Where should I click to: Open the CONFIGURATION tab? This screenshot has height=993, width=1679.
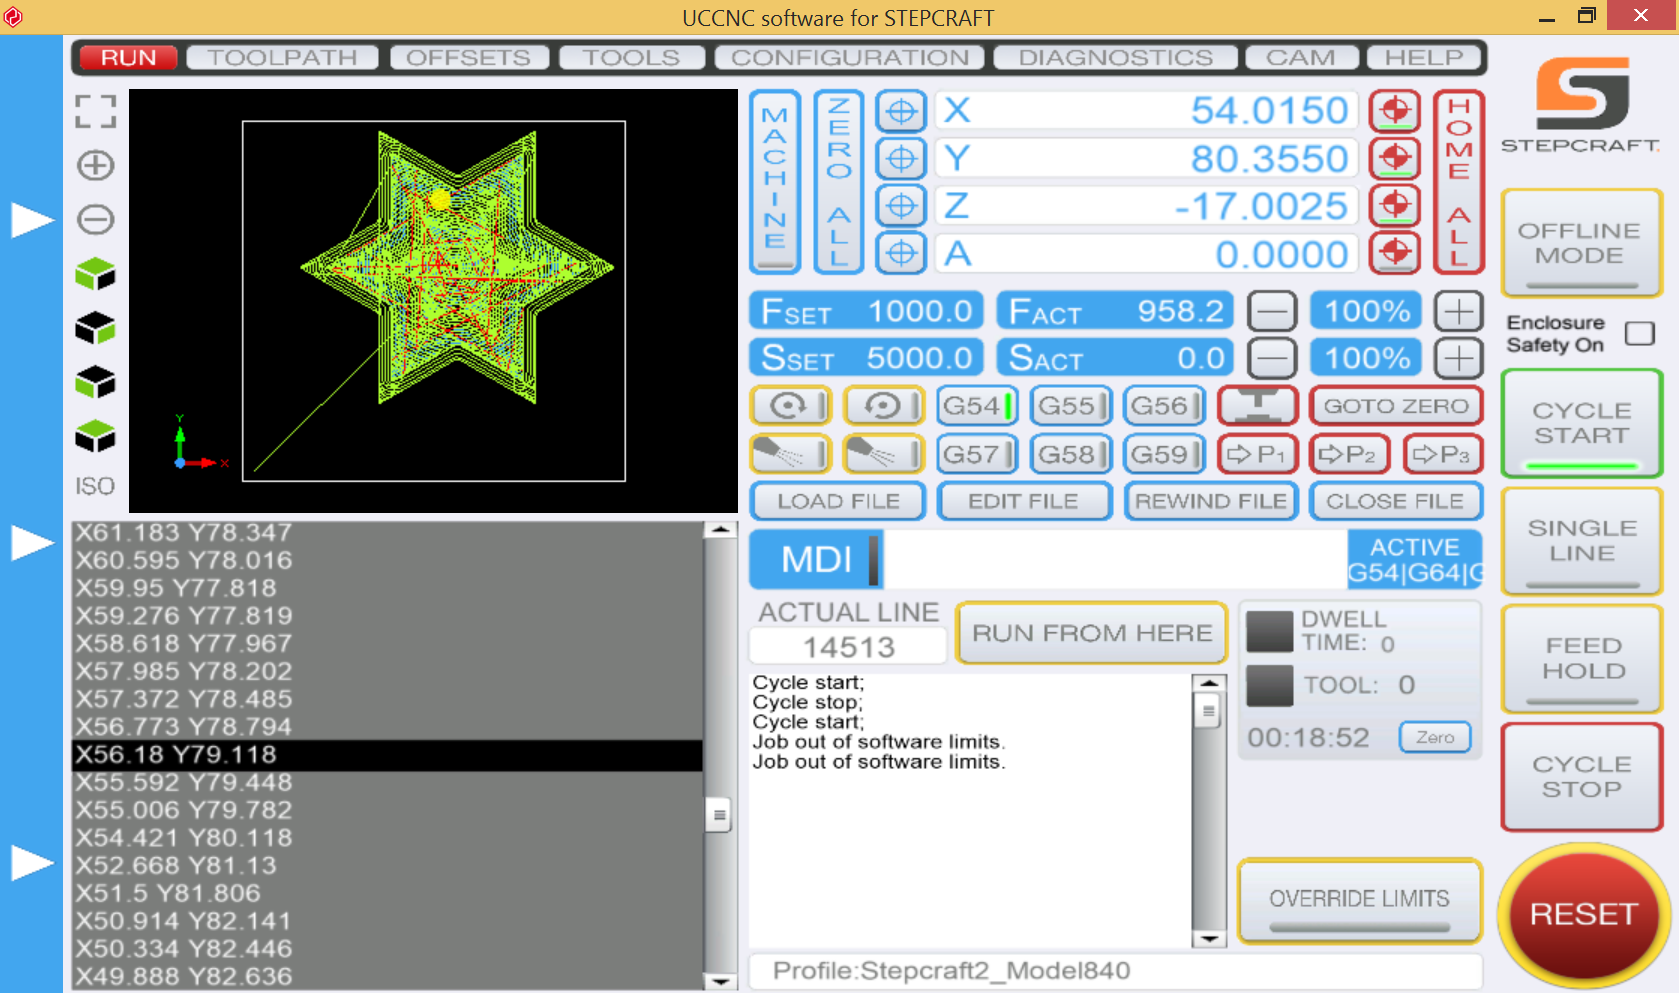(x=850, y=58)
